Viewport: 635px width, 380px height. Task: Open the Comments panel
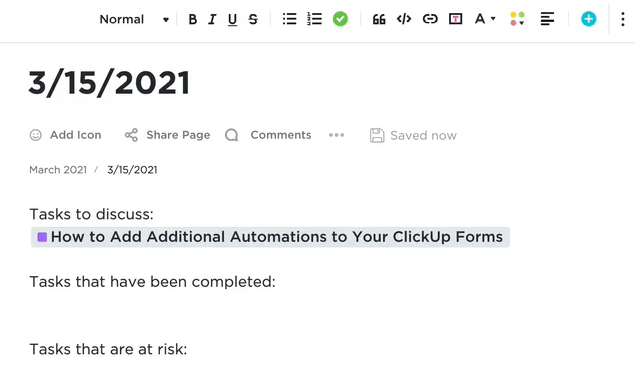point(268,135)
